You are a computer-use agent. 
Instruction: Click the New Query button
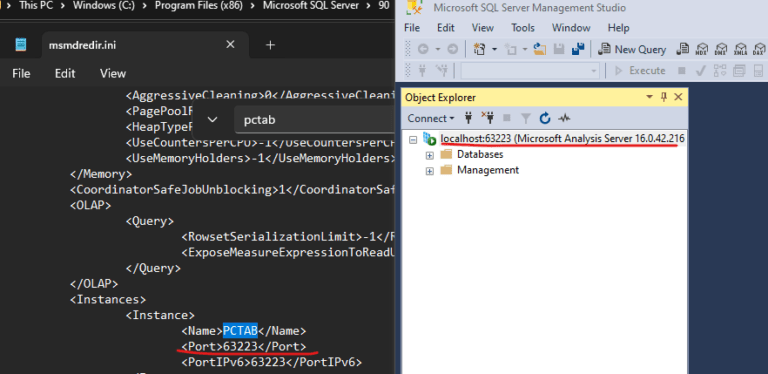tap(632, 49)
